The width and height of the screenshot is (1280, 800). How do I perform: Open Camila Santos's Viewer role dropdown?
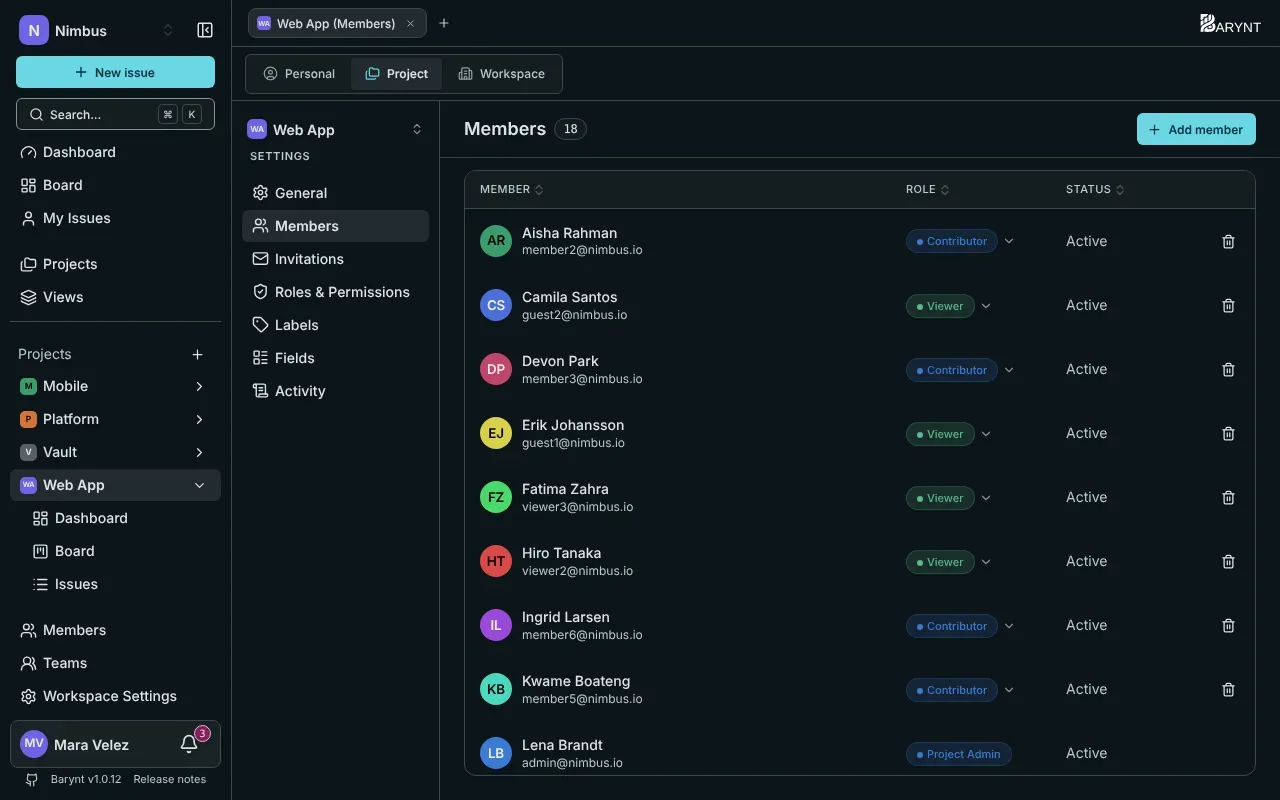click(x=949, y=306)
